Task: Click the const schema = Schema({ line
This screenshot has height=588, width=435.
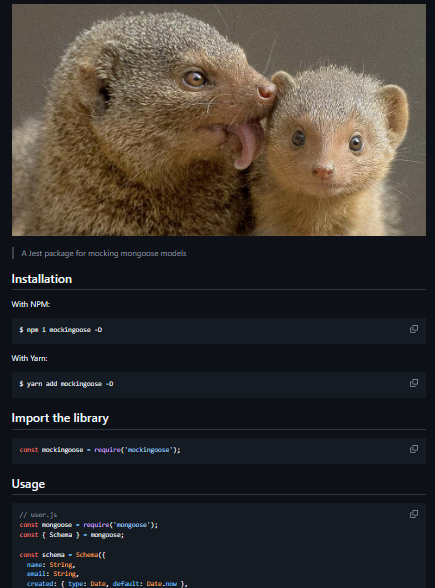Action: (62, 555)
